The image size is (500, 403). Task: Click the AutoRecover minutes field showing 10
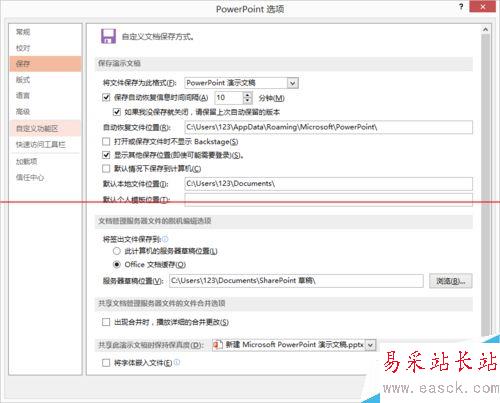229,98
